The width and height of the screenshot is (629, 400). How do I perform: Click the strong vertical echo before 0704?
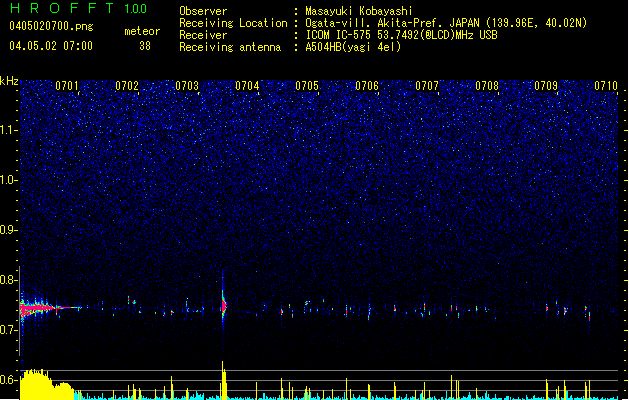224,306
